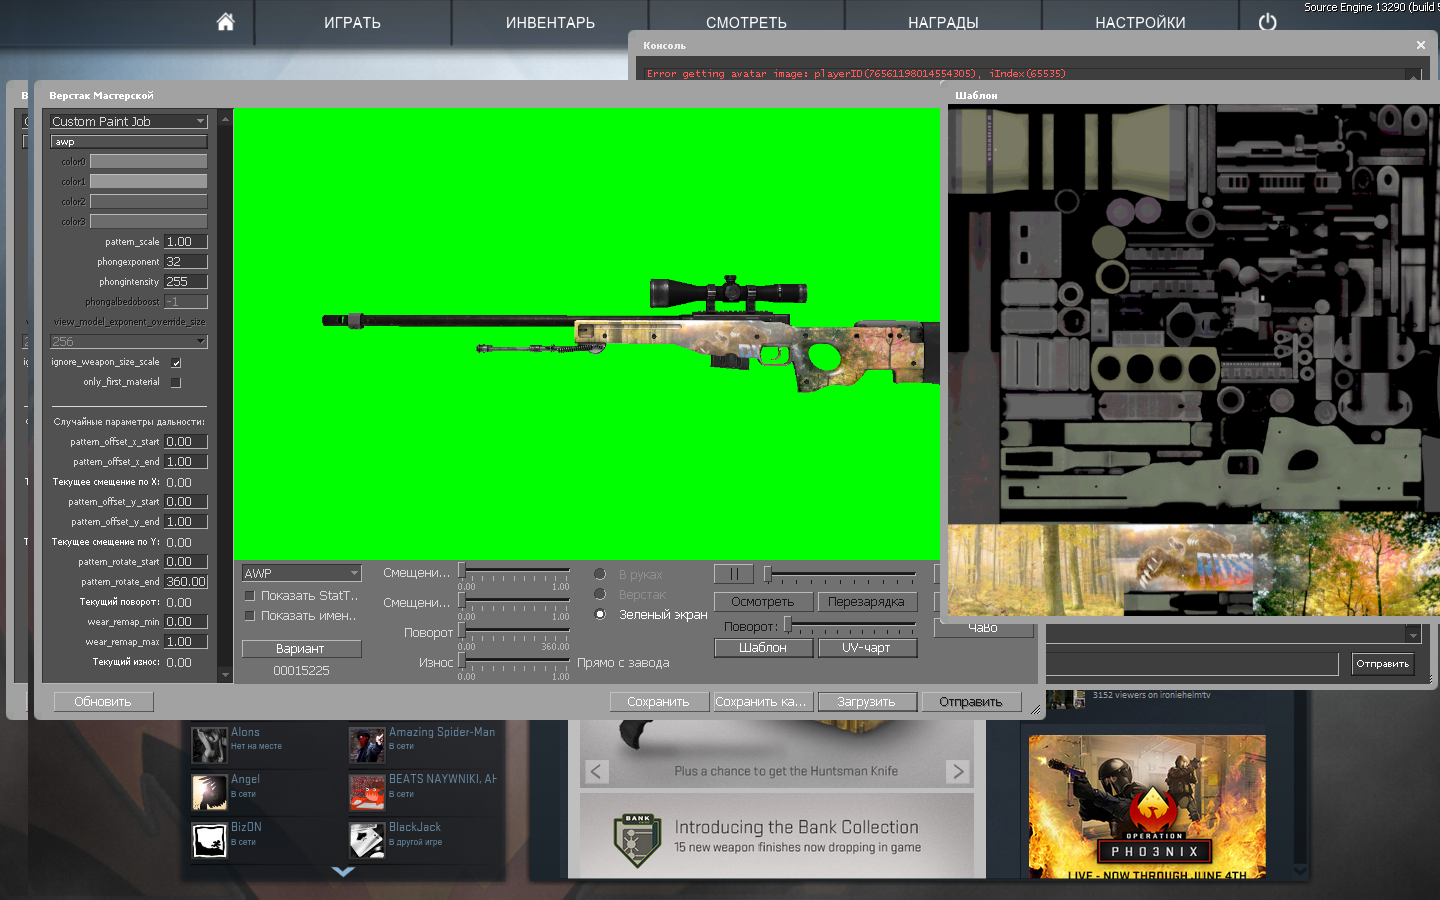Select Верстак radio button
Viewport: 1440px width, 900px height.
pyautogui.click(x=600, y=594)
